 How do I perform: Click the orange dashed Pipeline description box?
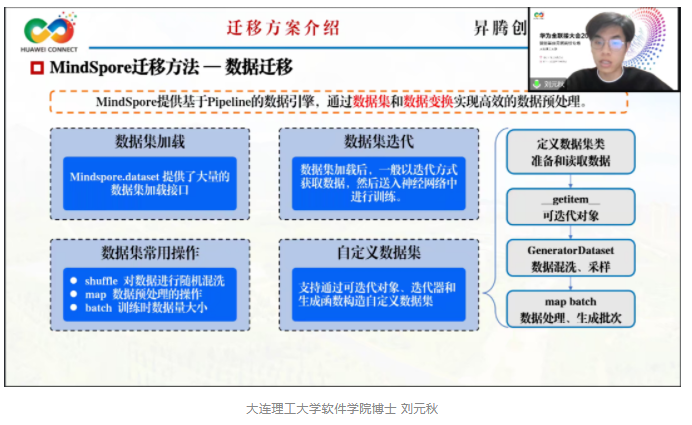pos(340,103)
